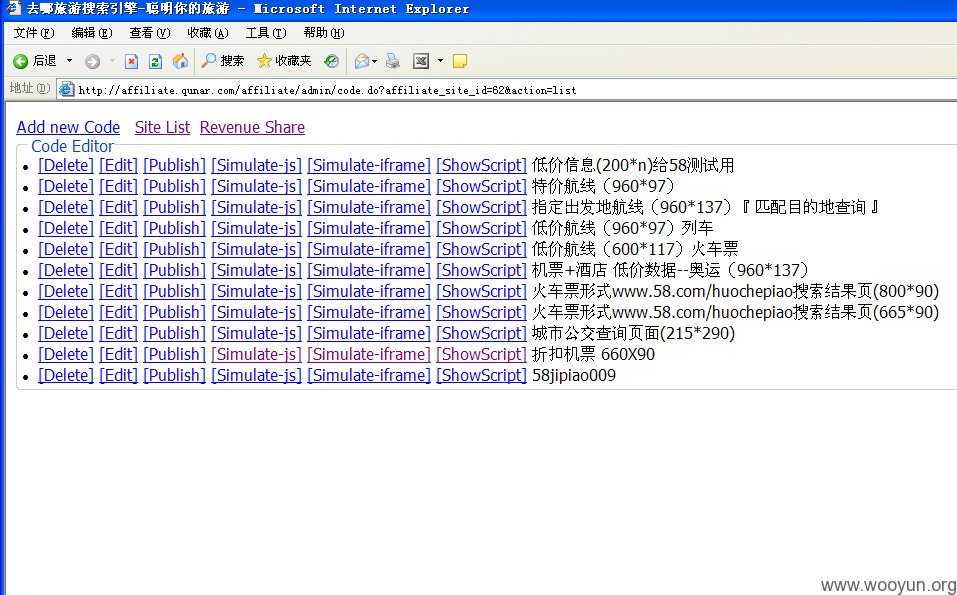957x595 pixels.
Task: Open the 编辑(E) menu
Action: tap(92, 33)
